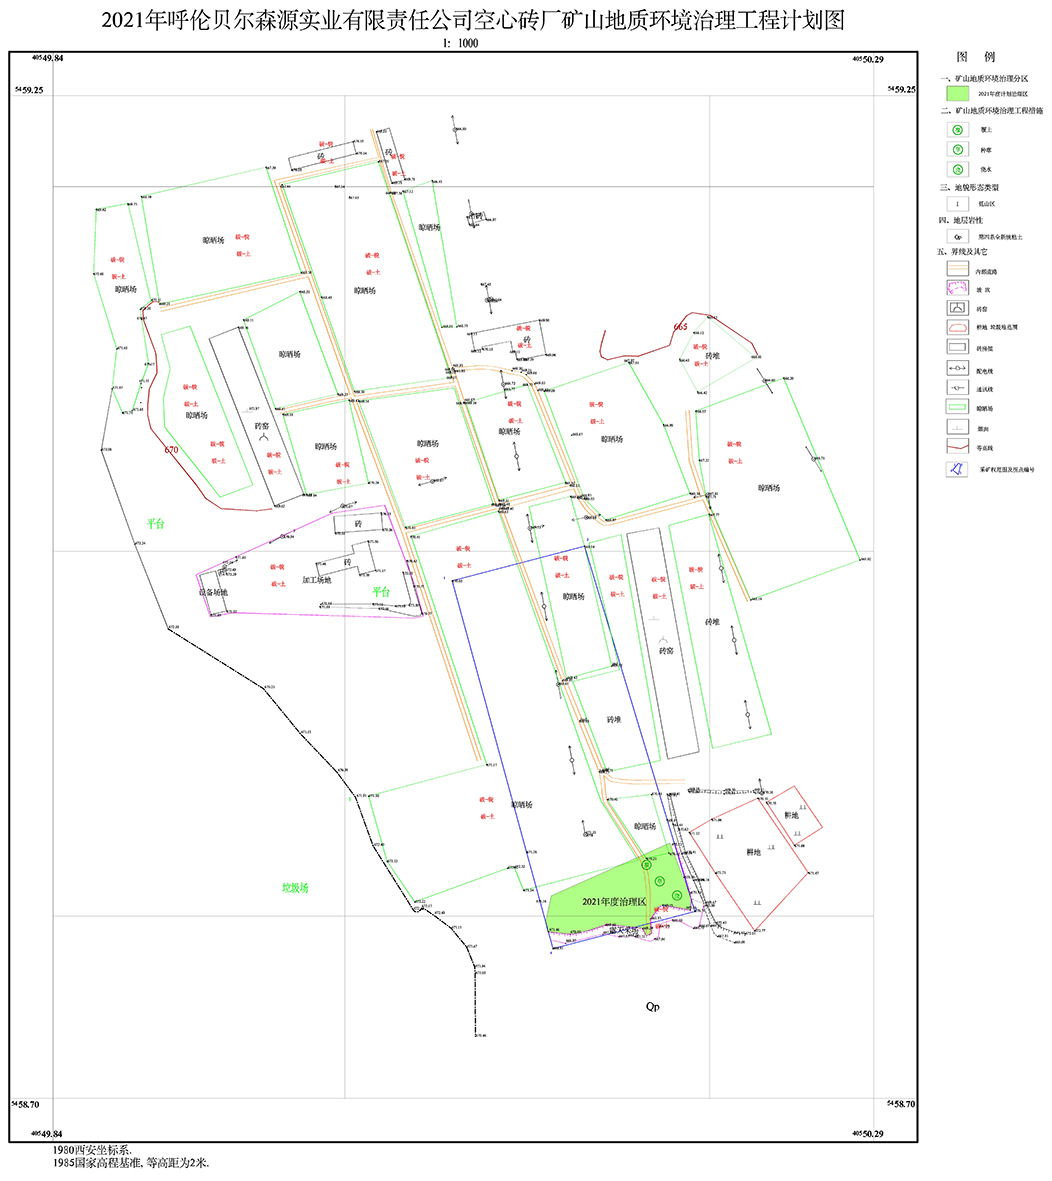Click the scale text 1:1000

point(460,44)
